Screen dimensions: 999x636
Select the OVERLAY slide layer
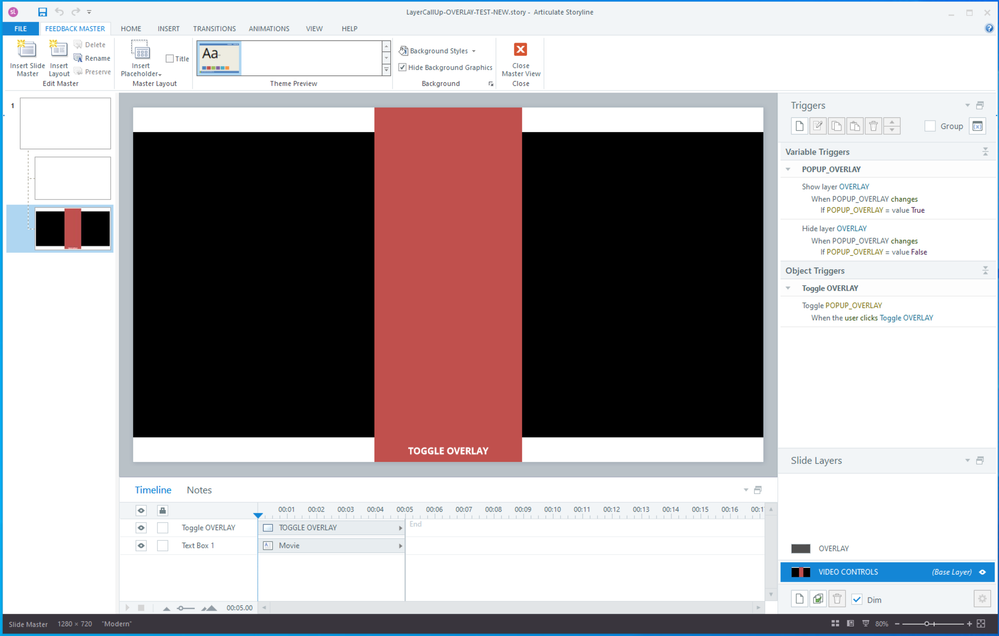click(x=834, y=548)
